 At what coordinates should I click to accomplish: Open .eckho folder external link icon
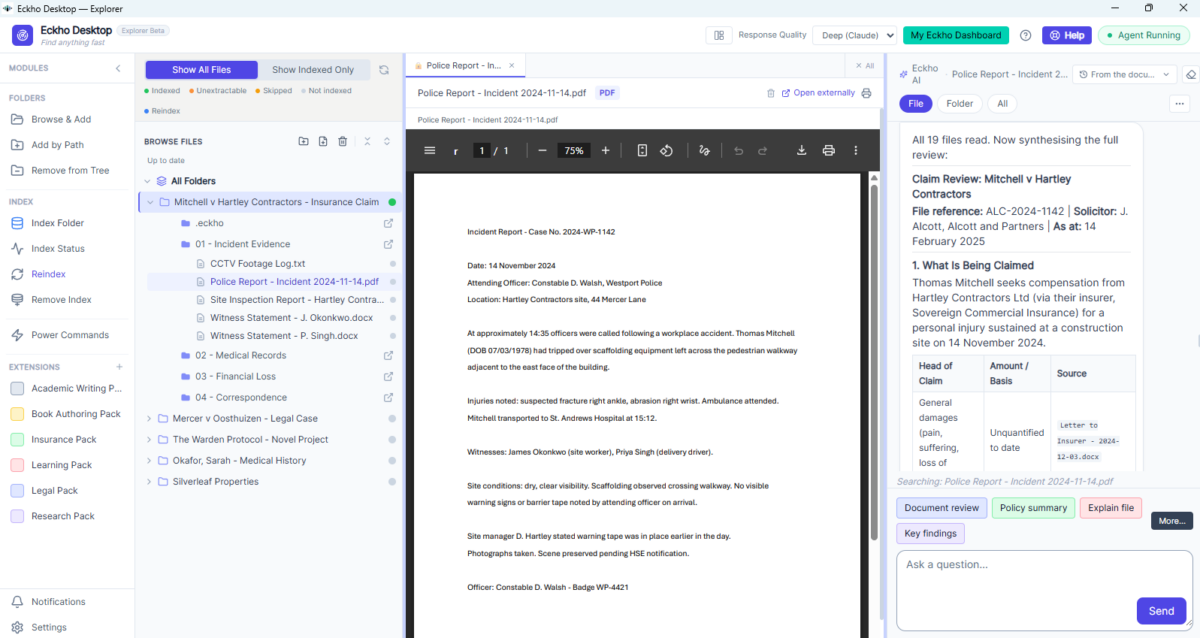pyautogui.click(x=388, y=223)
